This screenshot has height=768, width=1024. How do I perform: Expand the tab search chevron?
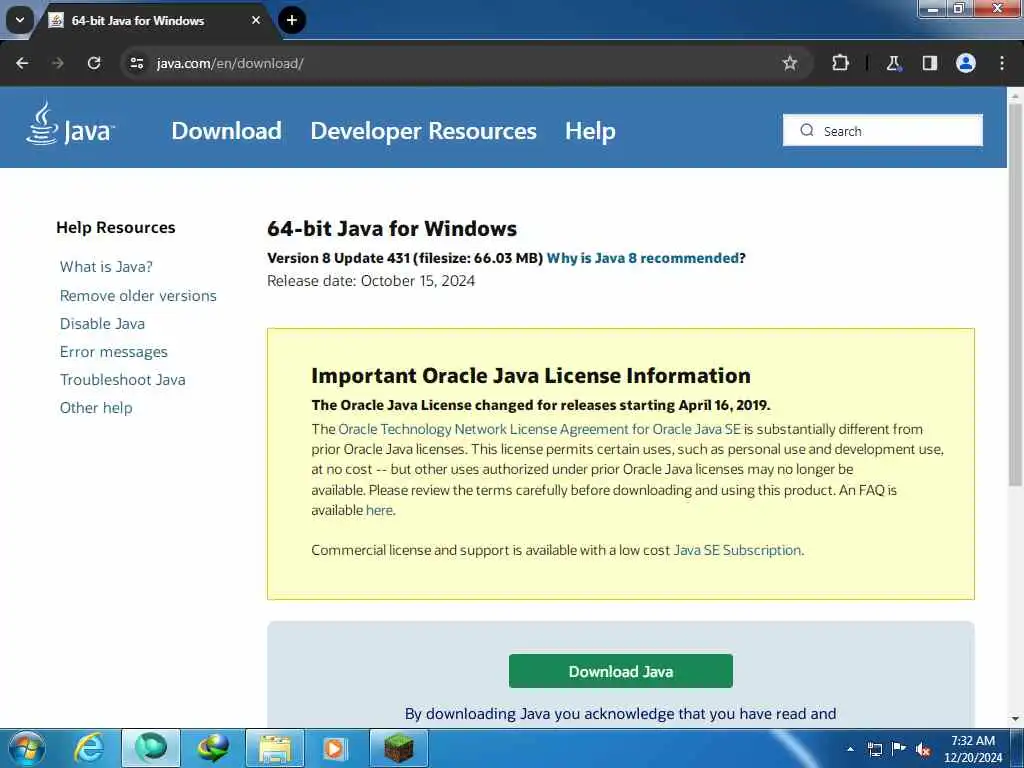coord(20,20)
